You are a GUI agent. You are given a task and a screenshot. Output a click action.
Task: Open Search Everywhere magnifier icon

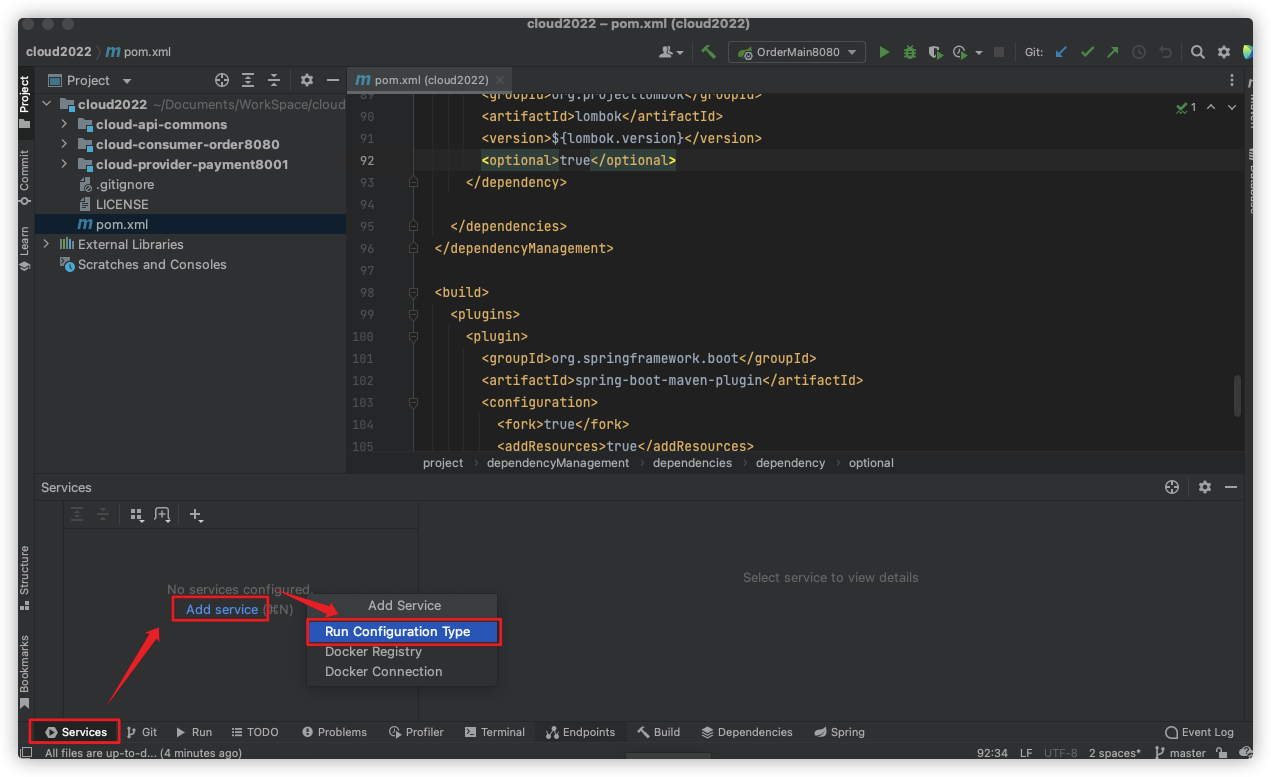(1197, 52)
